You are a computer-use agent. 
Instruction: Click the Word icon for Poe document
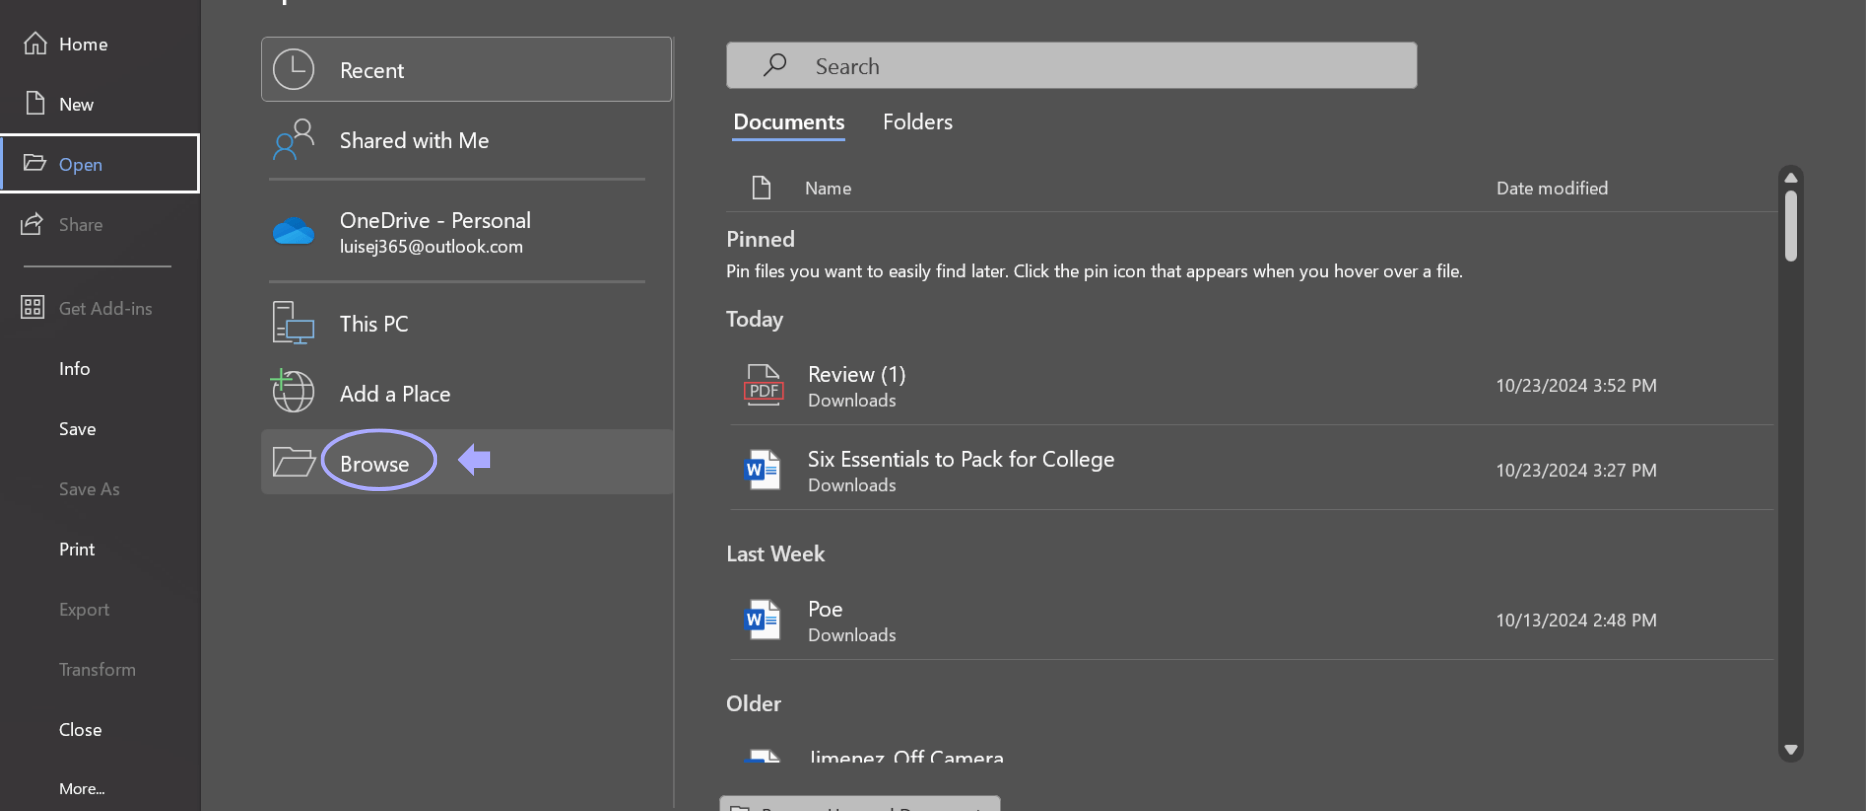click(763, 620)
